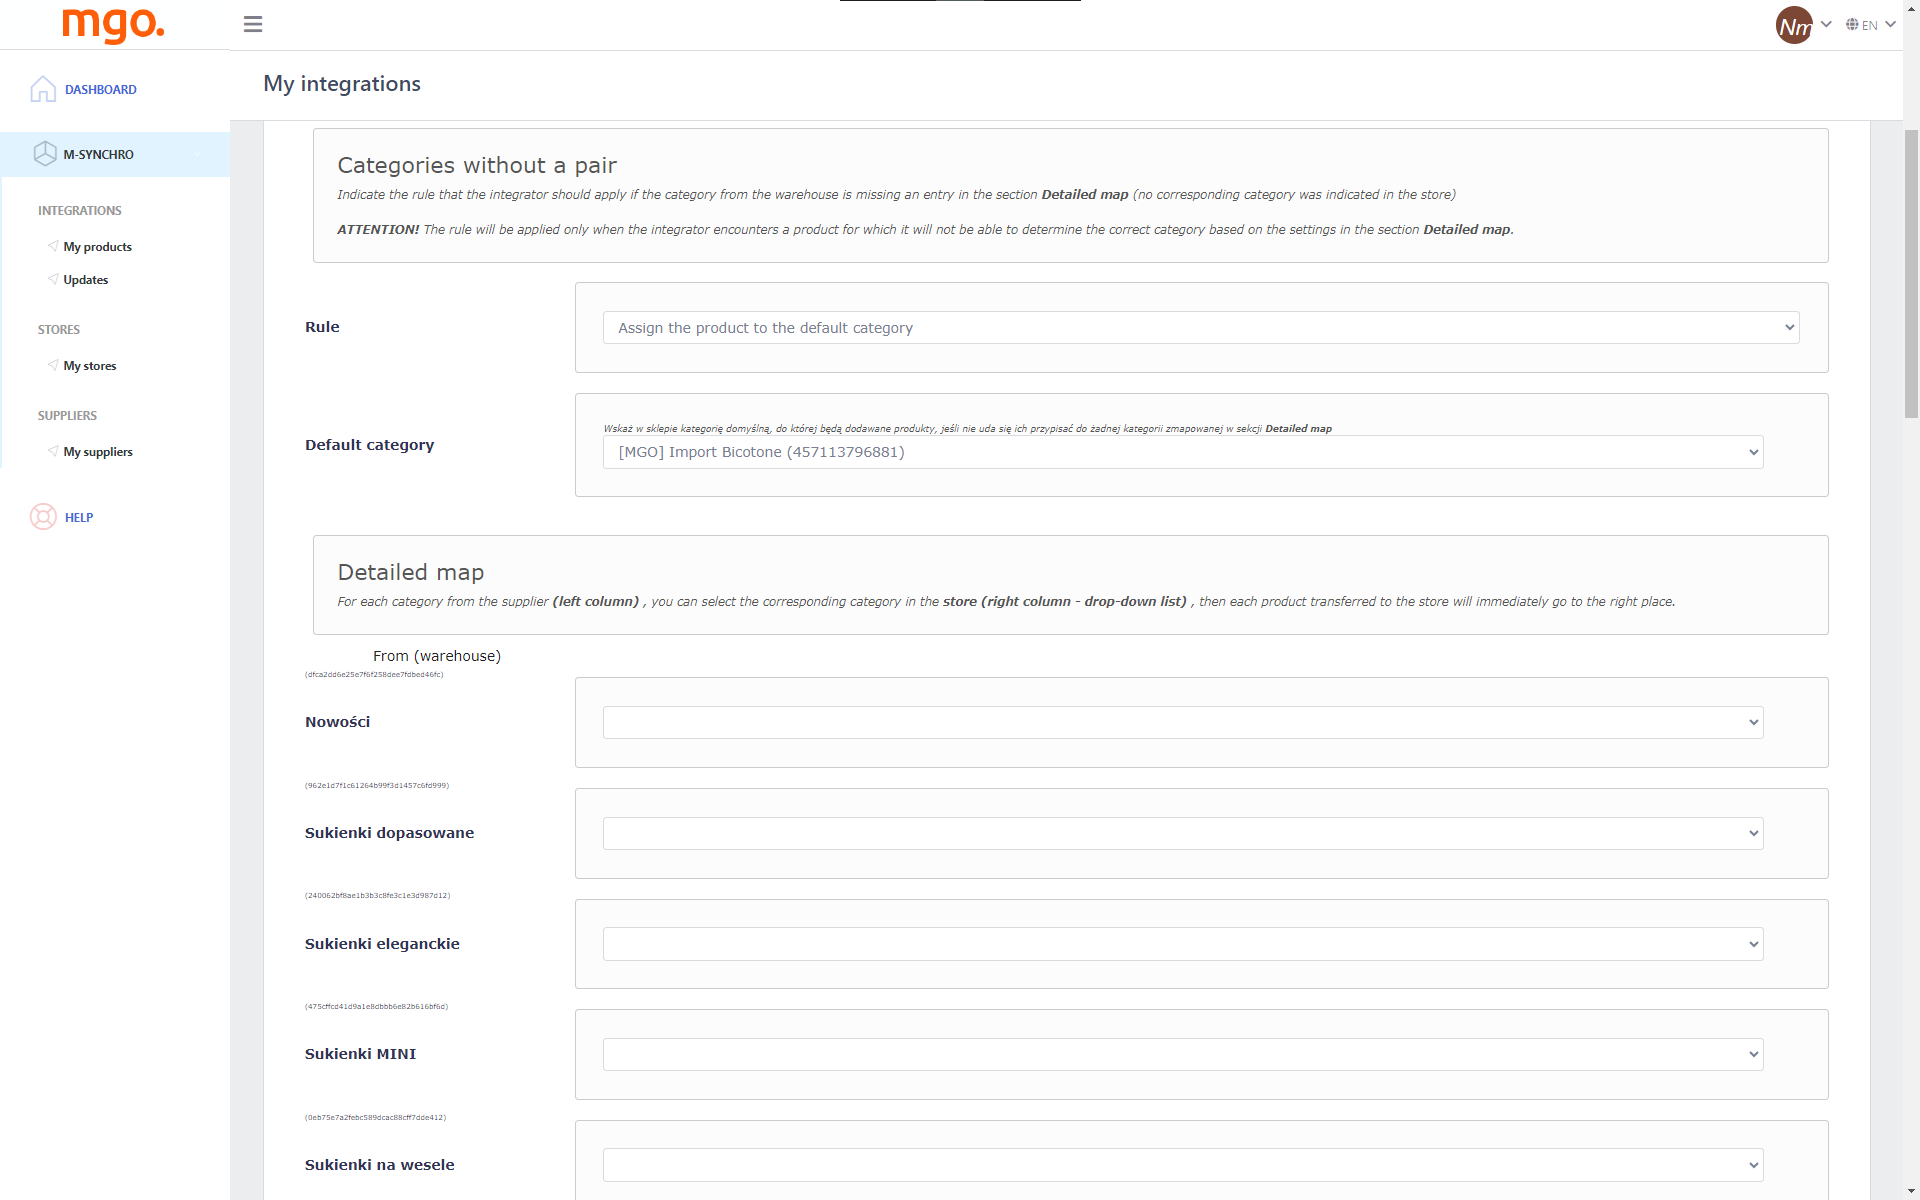This screenshot has width=1920, height=1200.
Task: Expand the chevron beside the user avatar
Action: pyautogui.click(x=1826, y=24)
